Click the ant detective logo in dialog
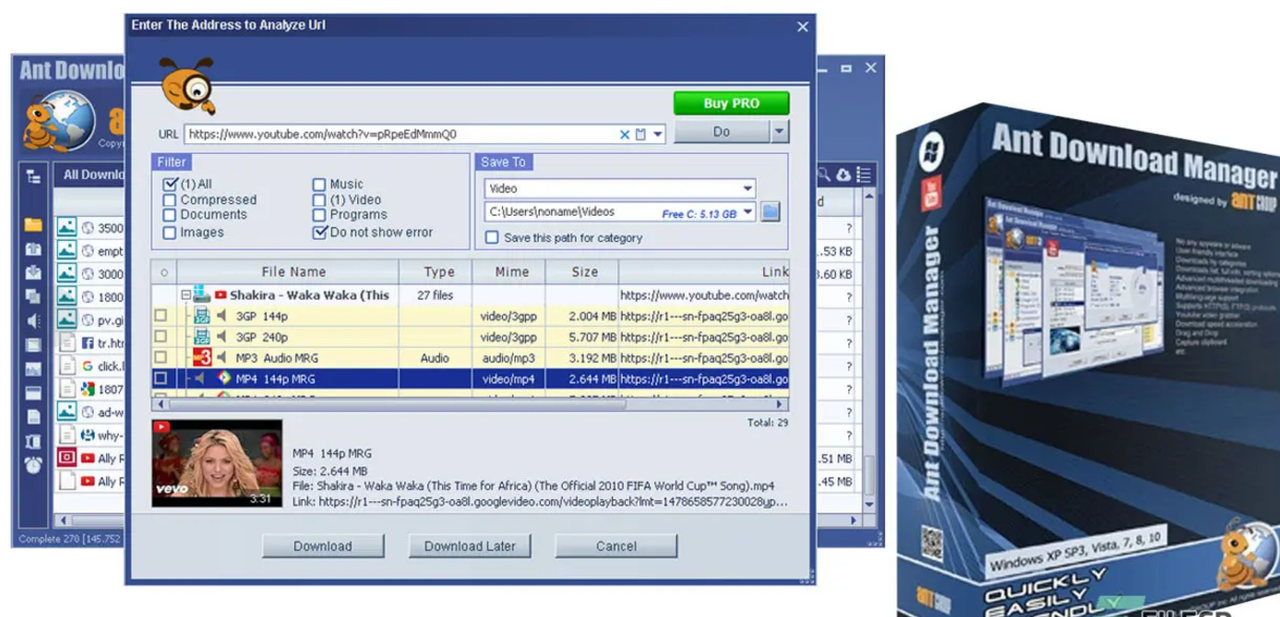This screenshot has height=617, width=1280. 189,88
